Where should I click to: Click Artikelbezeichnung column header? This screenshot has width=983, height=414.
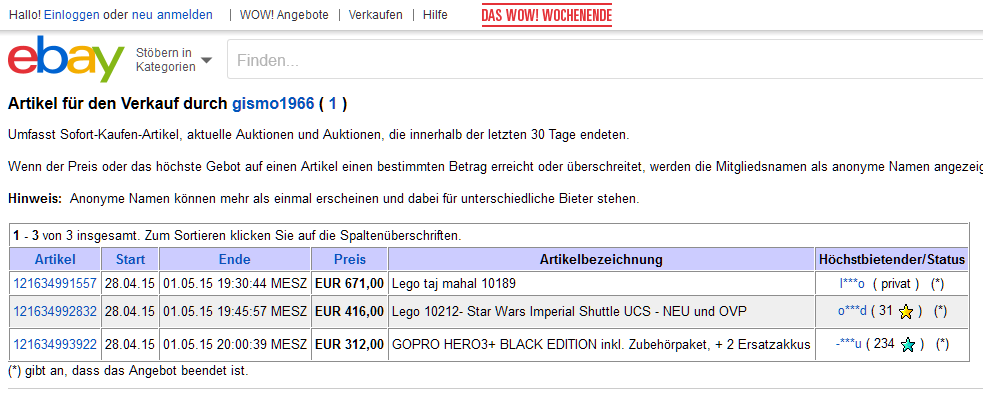(601, 260)
